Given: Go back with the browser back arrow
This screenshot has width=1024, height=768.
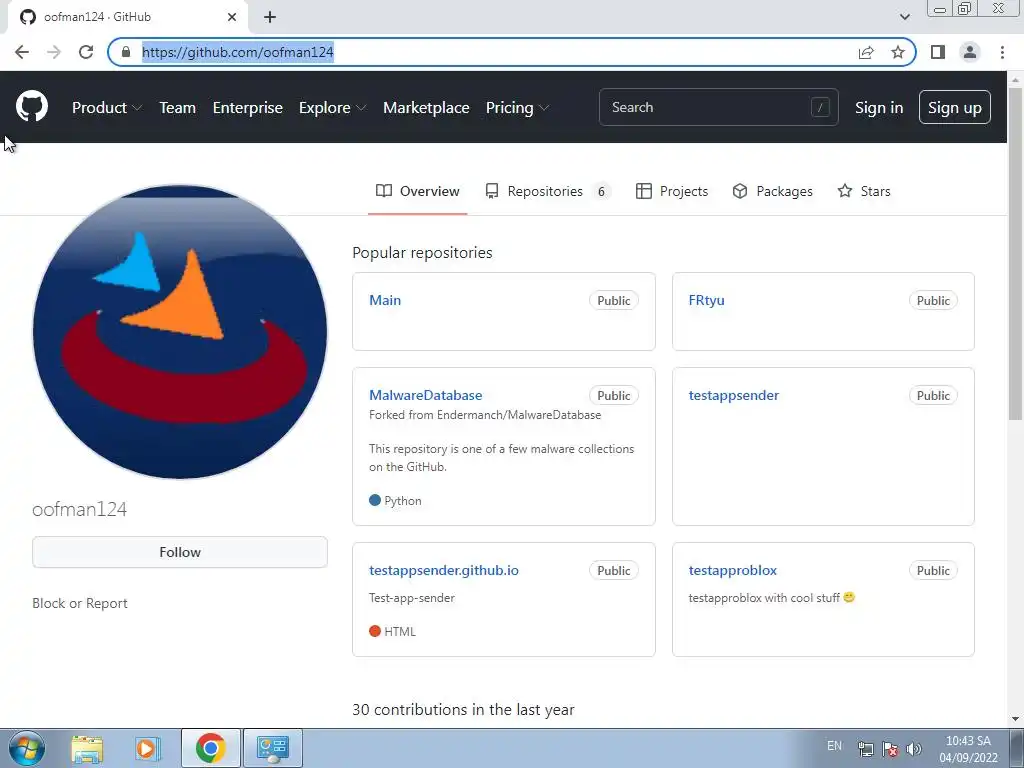Looking at the screenshot, I should [x=22, y=52].
